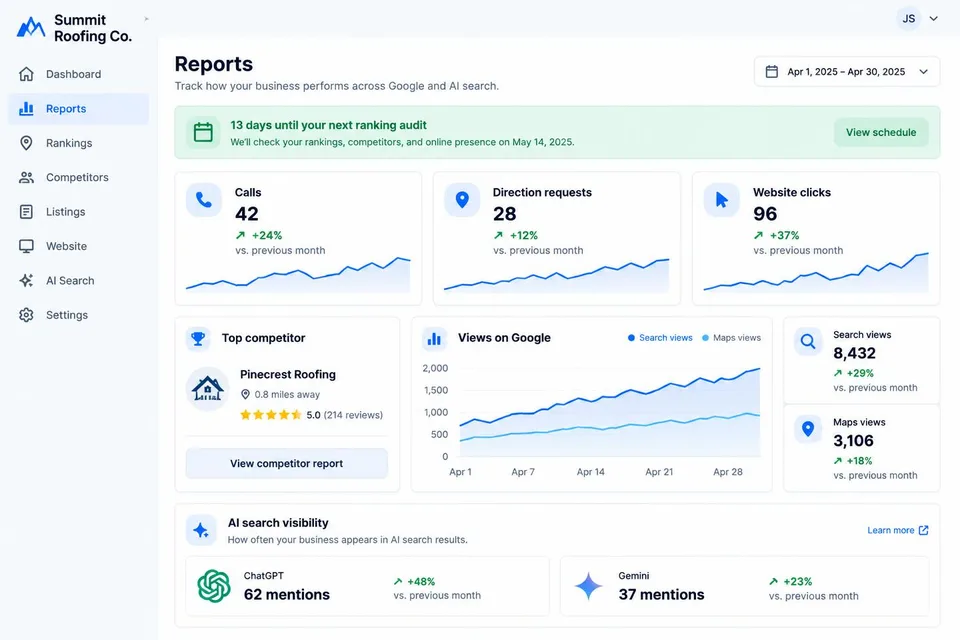
Task: Open Listings from the sidebar menu
Action: [x=78, y=212]
